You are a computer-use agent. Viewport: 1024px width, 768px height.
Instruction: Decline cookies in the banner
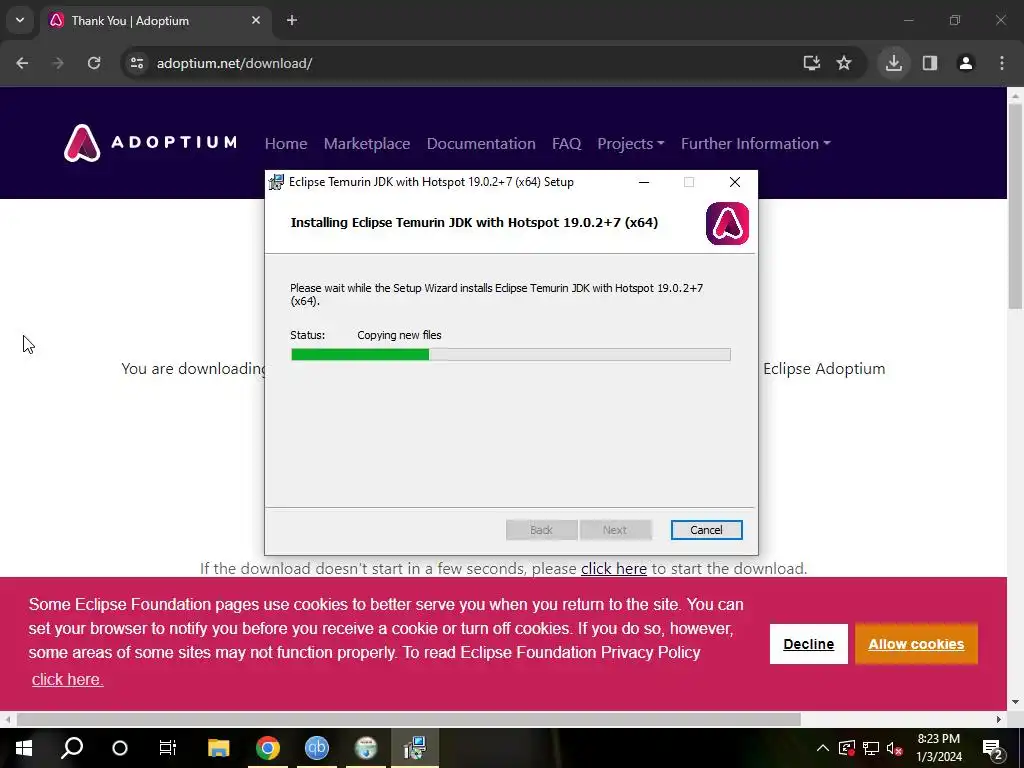[808, 644]
